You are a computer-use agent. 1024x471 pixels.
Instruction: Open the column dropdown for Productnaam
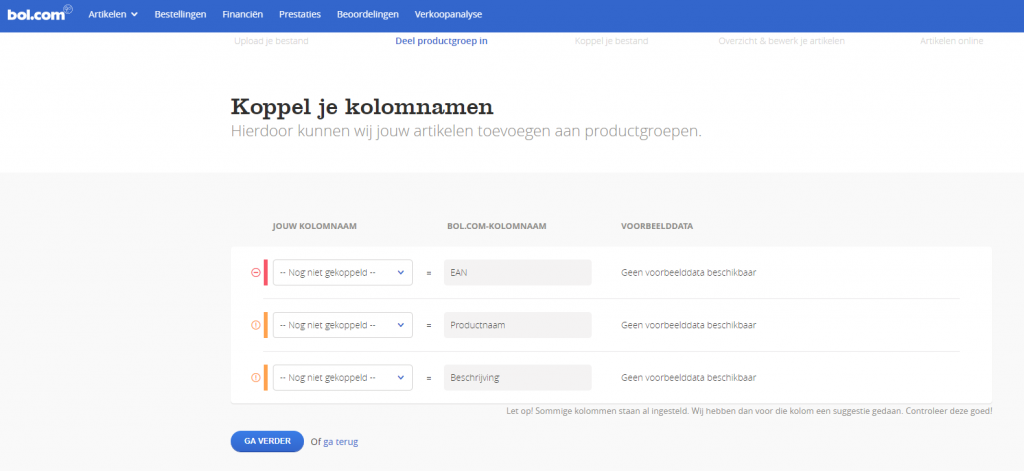tap(342, 325)
